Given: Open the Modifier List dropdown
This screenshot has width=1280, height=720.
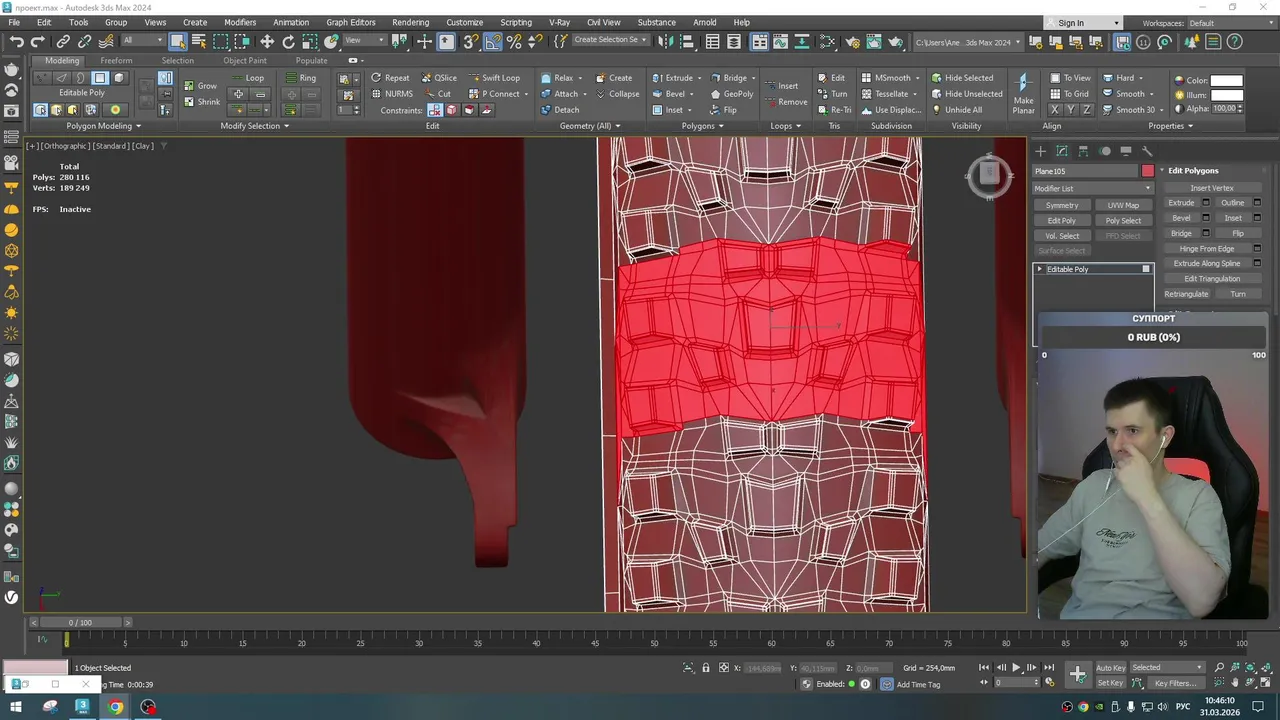Looking at the screenshot, I should point(1093,188).
